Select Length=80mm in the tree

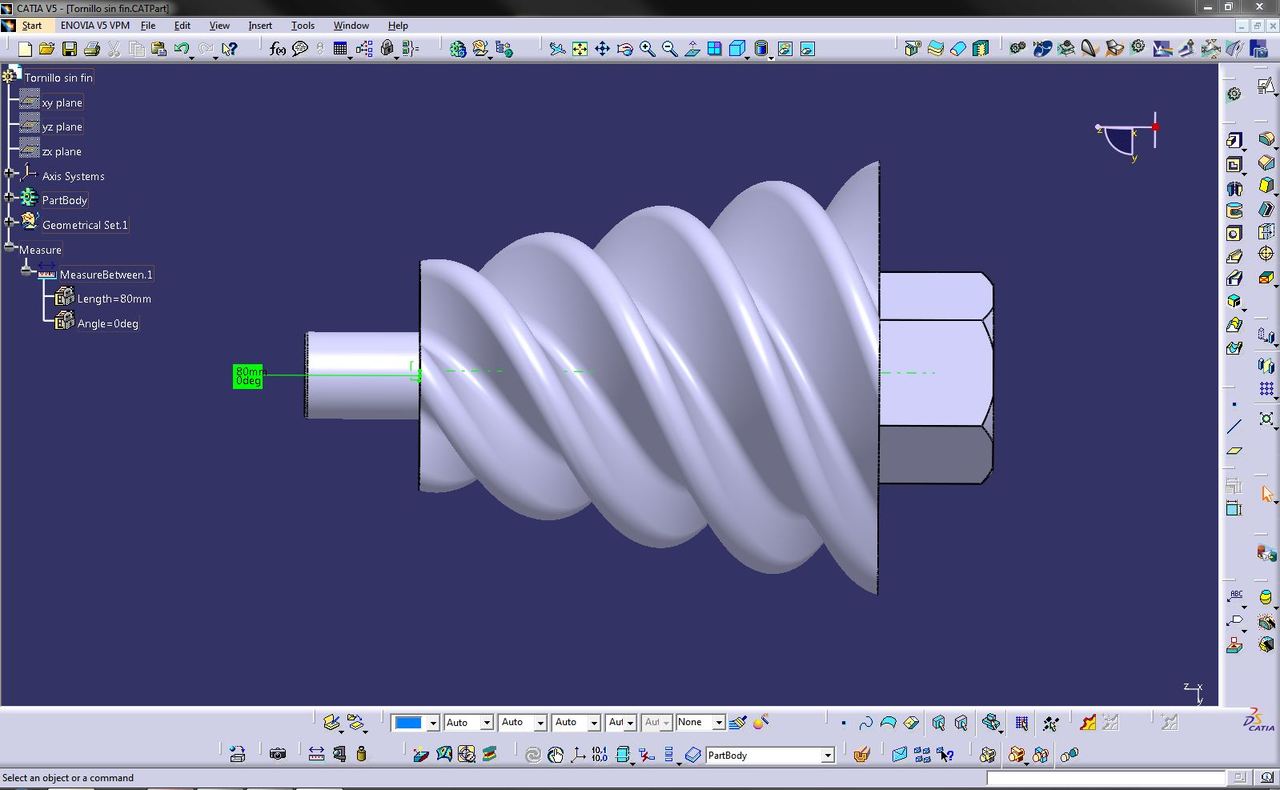tap(114, 298)
